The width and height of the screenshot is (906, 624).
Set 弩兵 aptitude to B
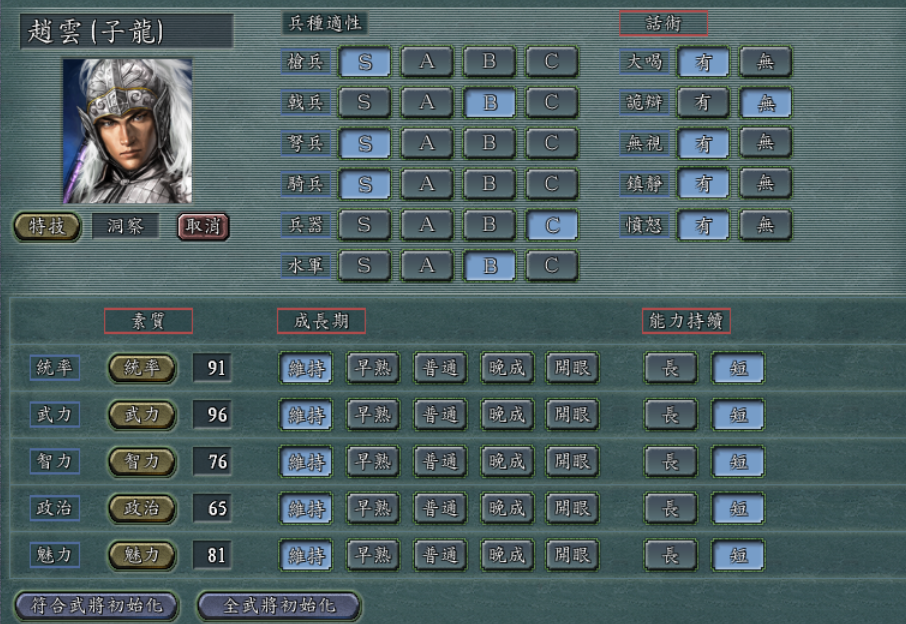point(489,143)
